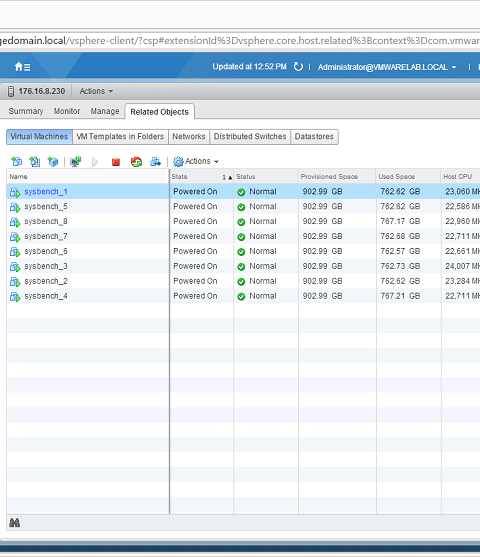This screenshot has height=557, width=480.
Task: Click the VM icon of sysbench_1
Action: [x=15, y=192]
